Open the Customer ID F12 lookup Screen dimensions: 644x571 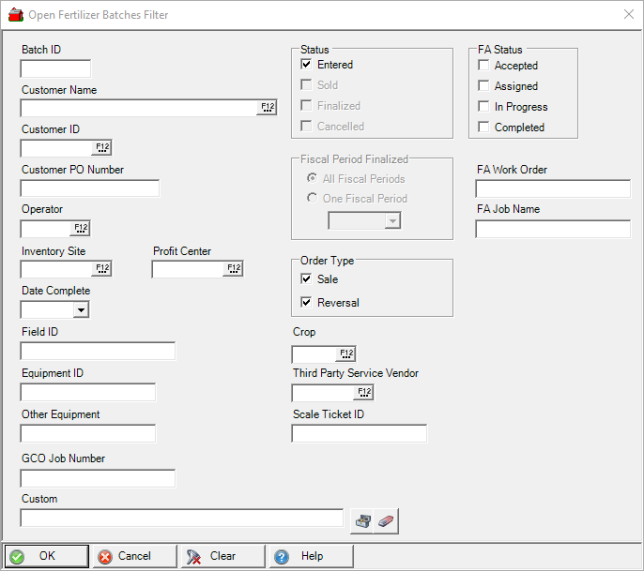102,148
